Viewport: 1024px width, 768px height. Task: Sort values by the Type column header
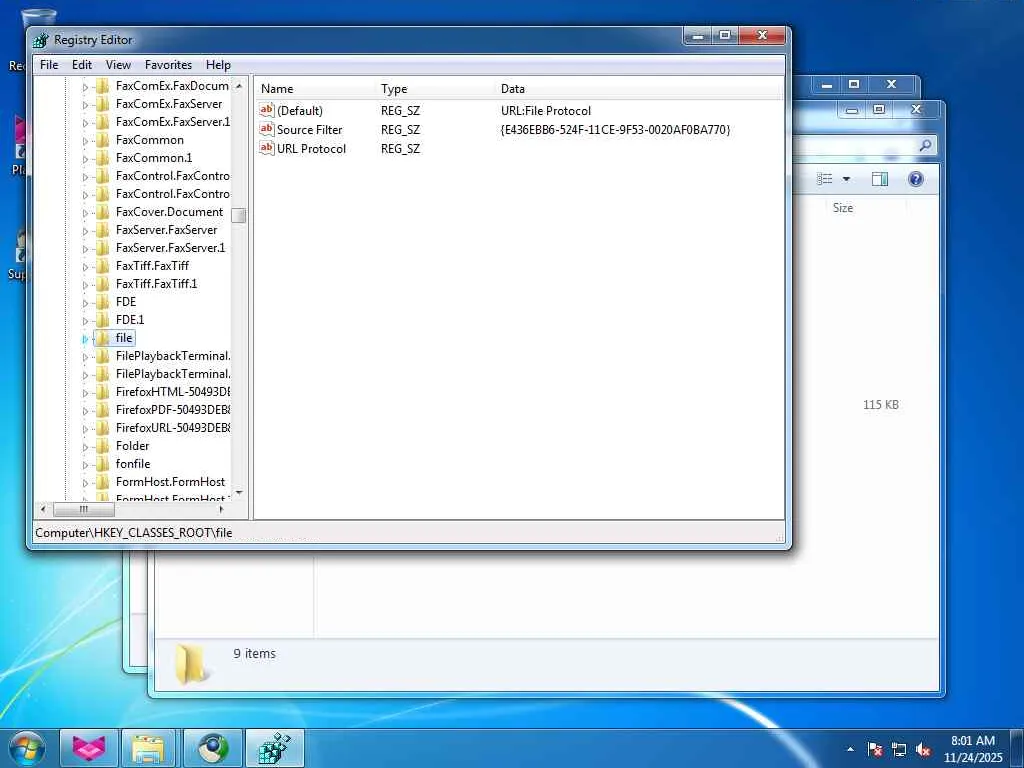click(x=436, y=89)
